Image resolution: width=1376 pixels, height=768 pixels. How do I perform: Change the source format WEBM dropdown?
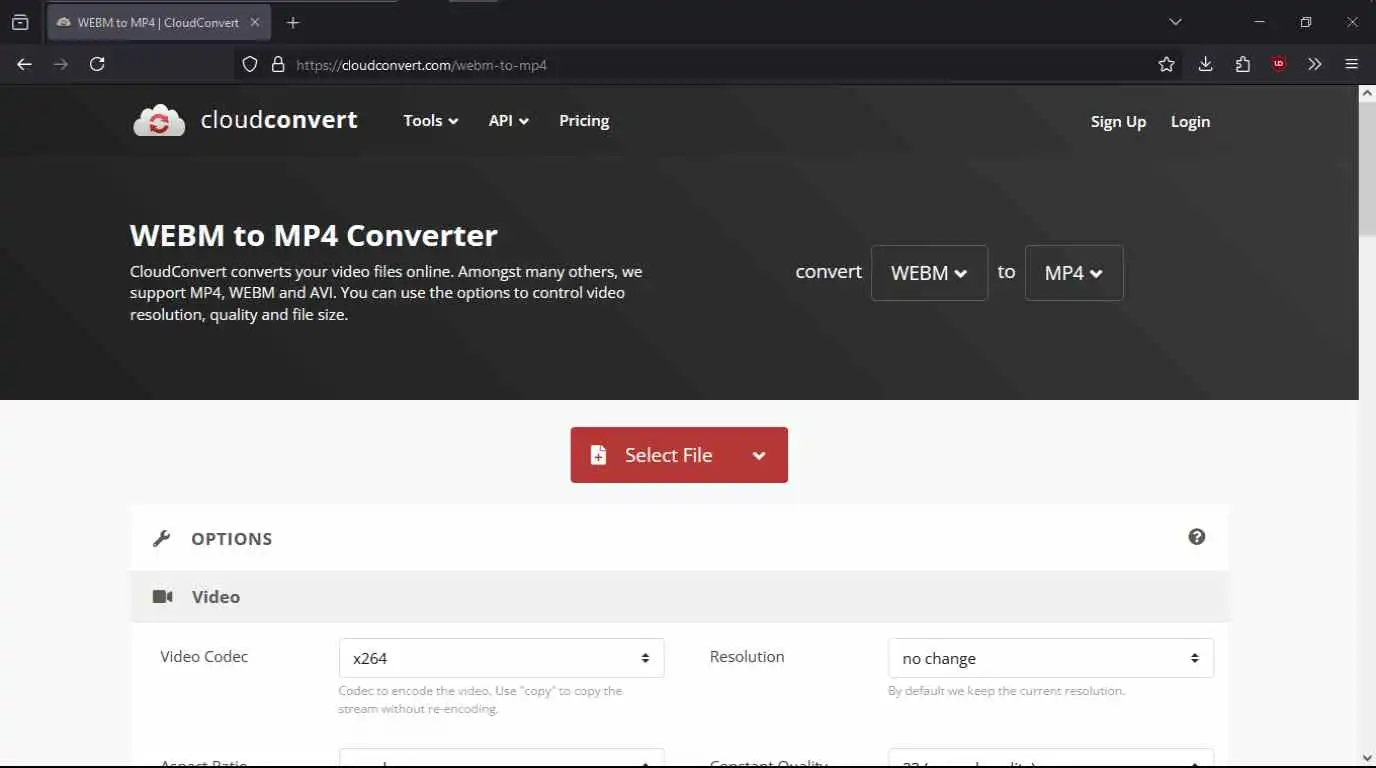[929, 273]
